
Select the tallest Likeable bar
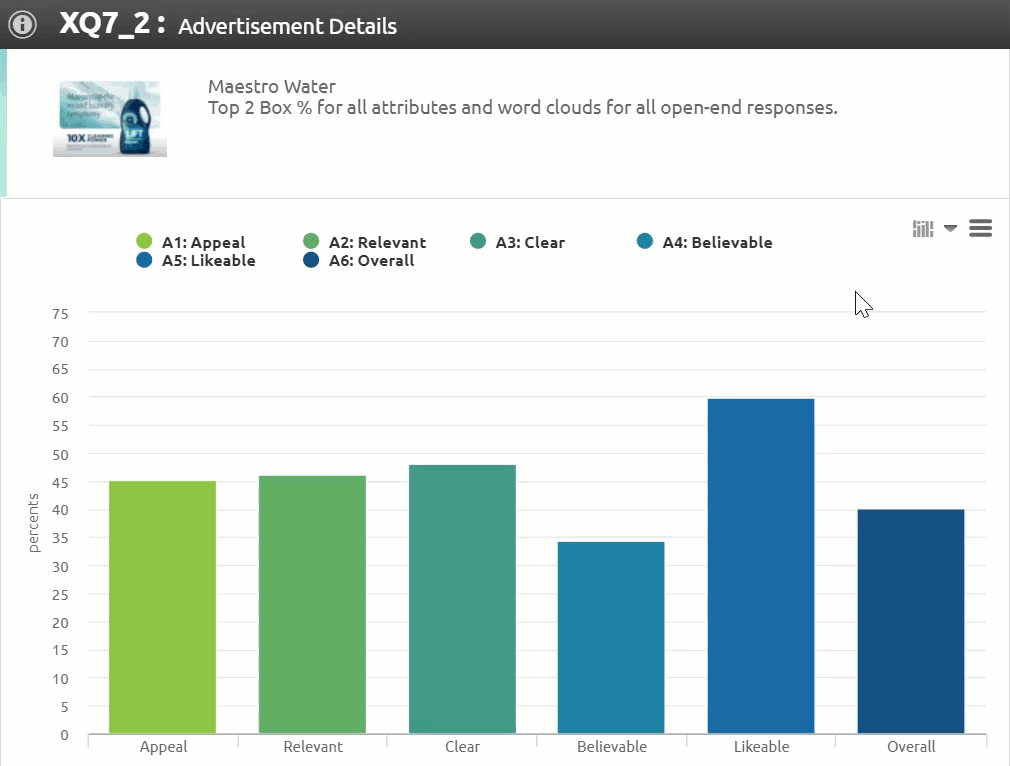point(761,566)
